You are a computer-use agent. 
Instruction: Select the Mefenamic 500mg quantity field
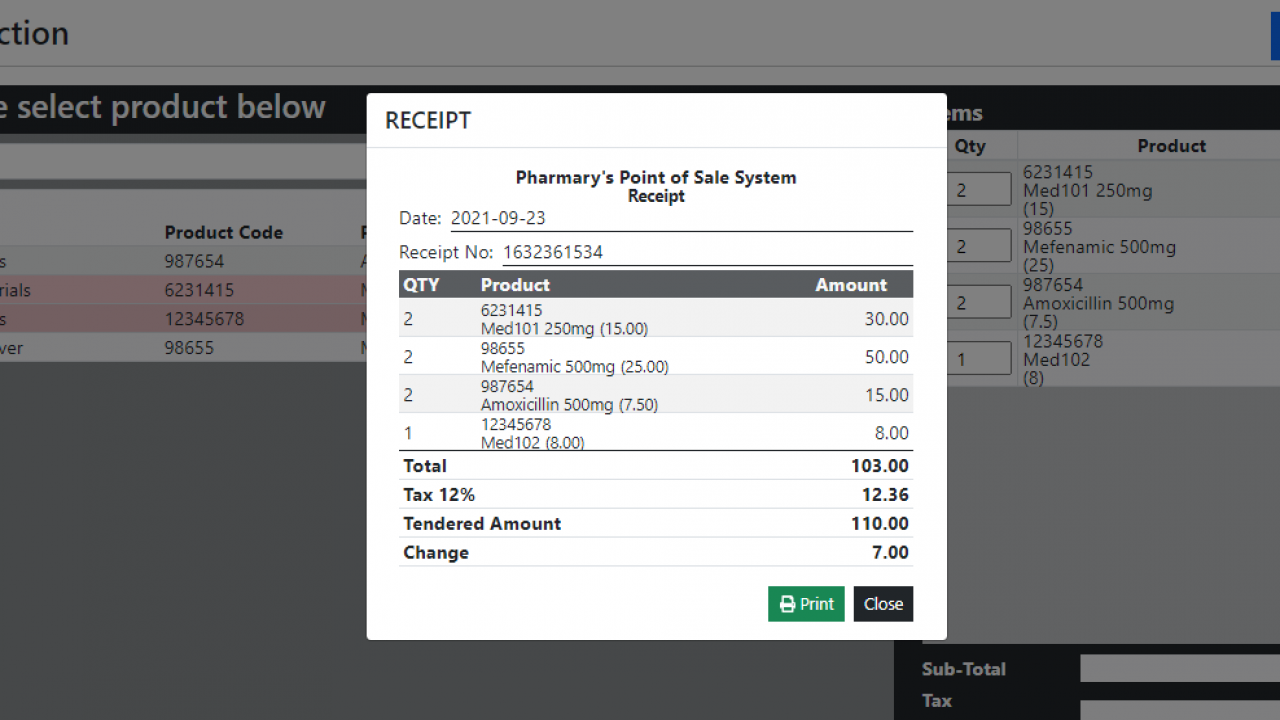point(979,246)
